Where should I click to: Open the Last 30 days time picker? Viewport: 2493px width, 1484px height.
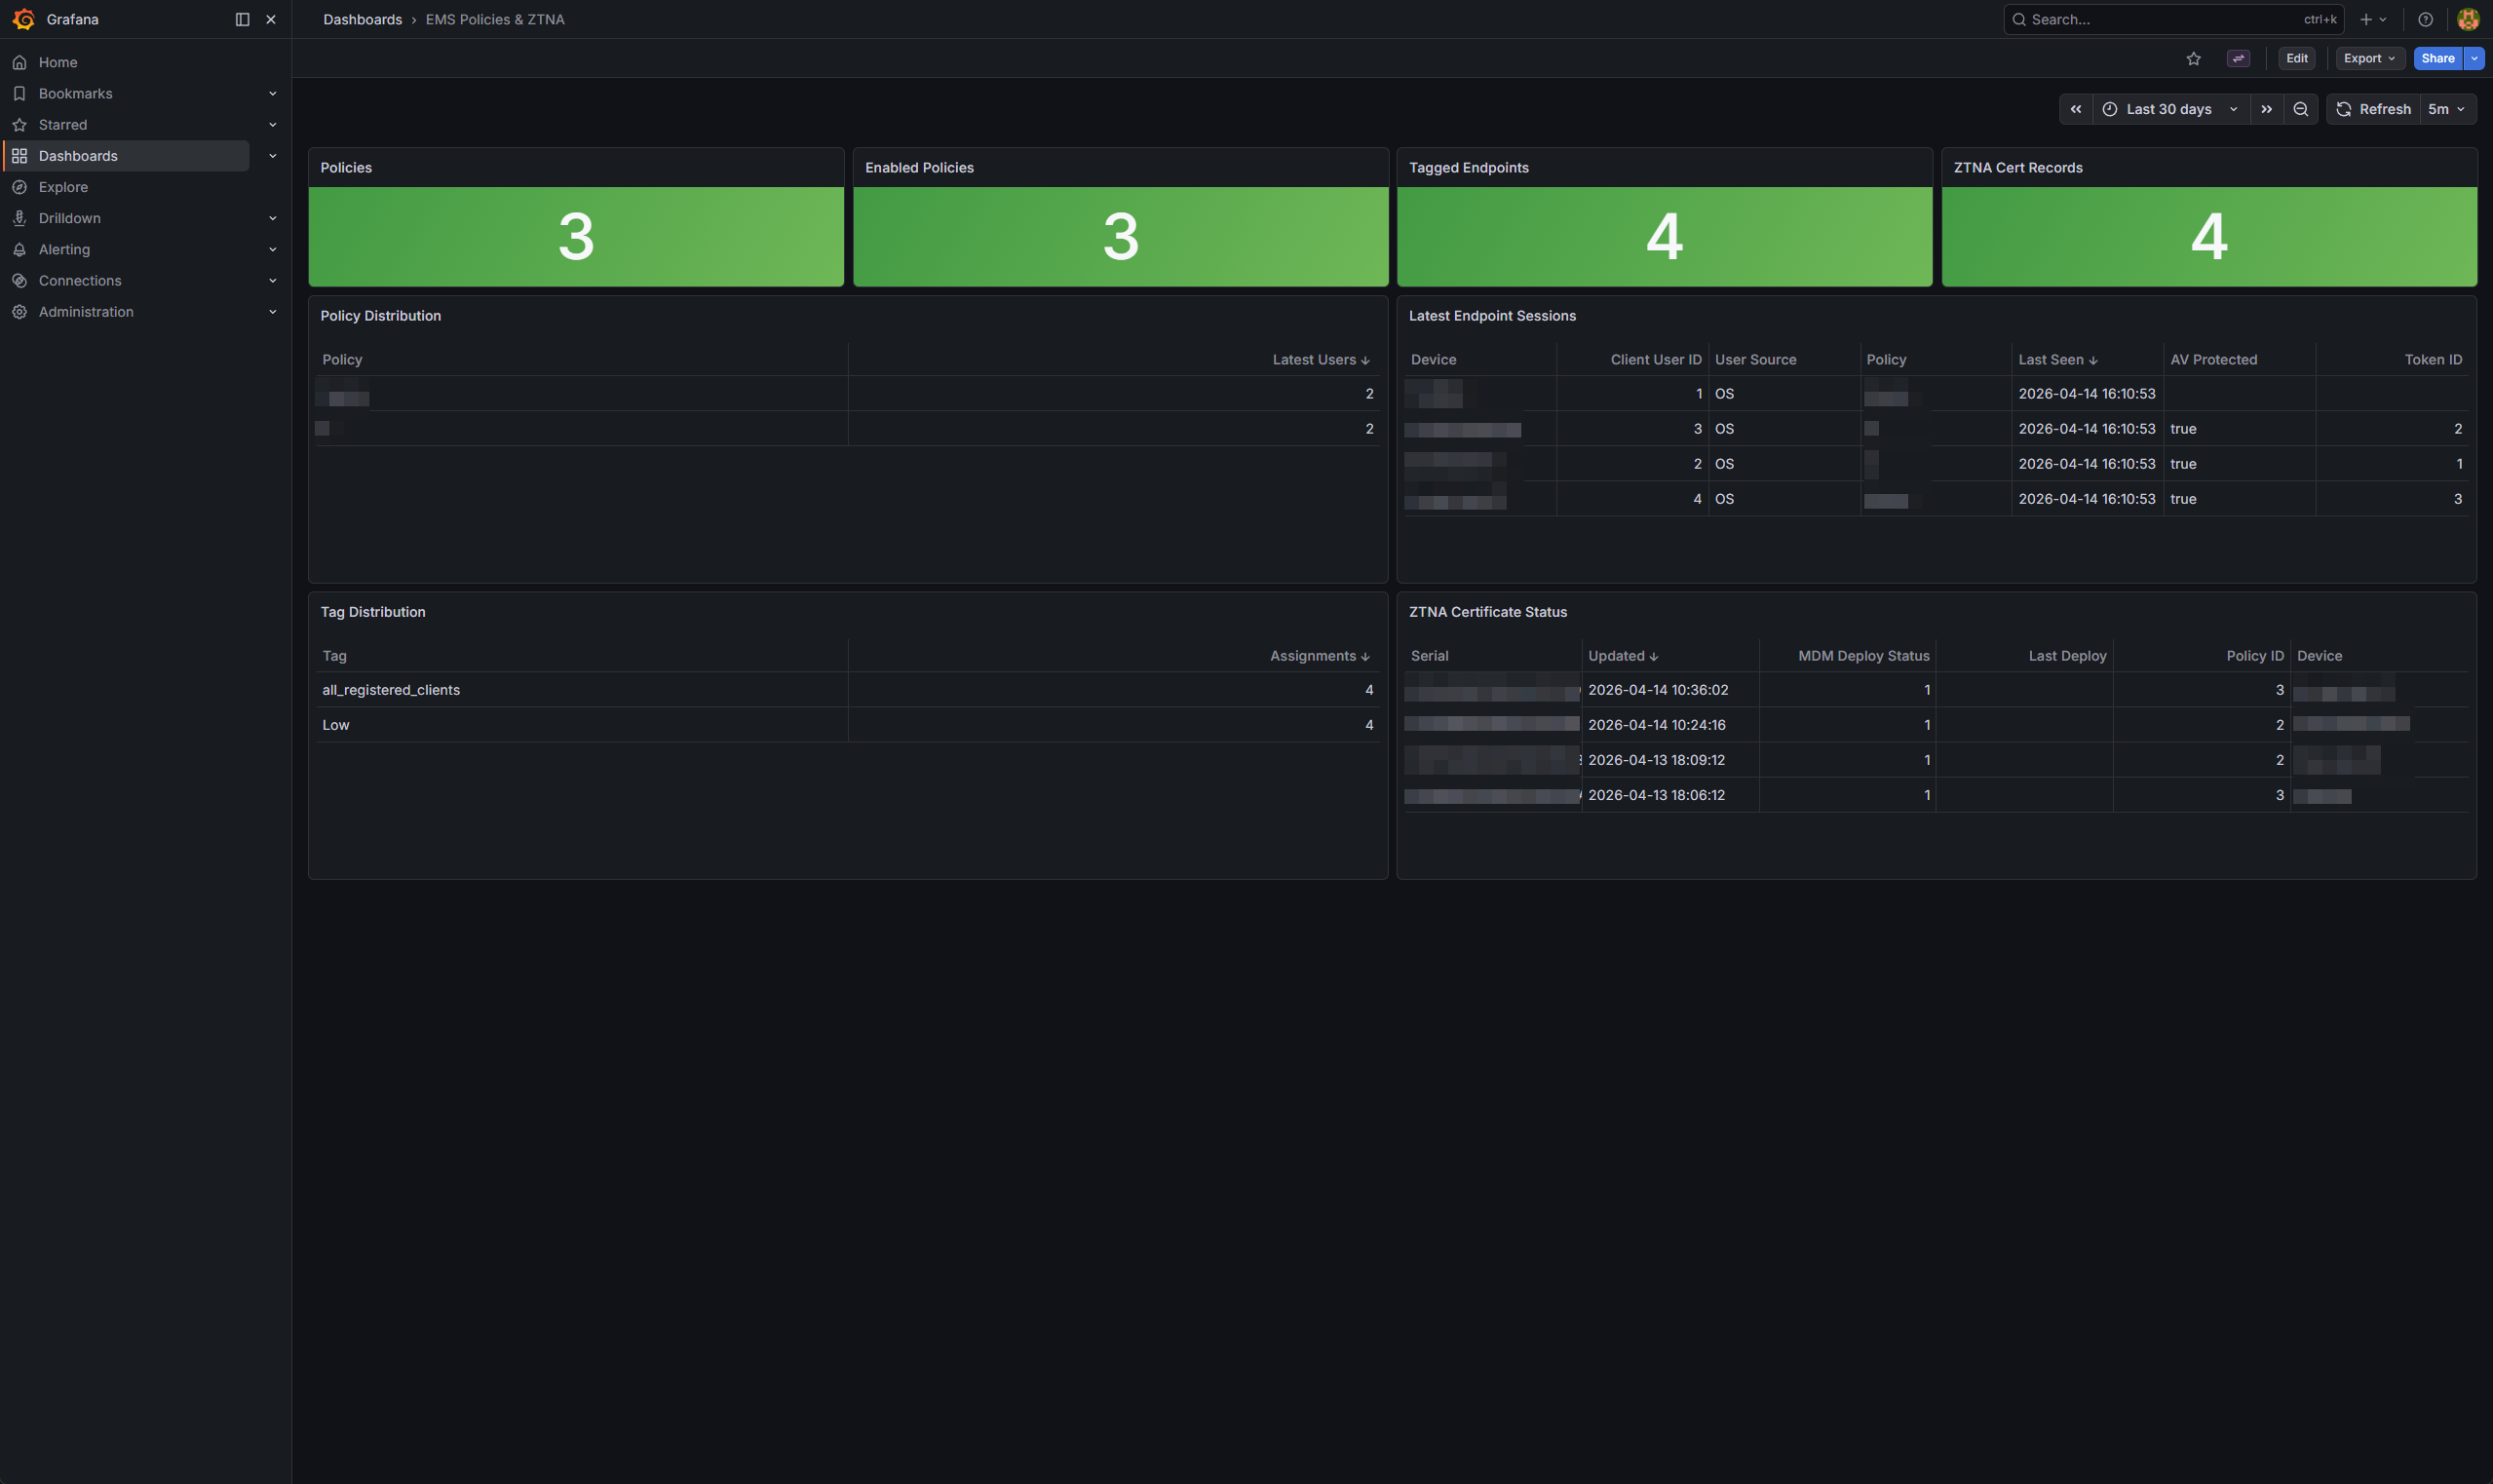[2170, 109]
